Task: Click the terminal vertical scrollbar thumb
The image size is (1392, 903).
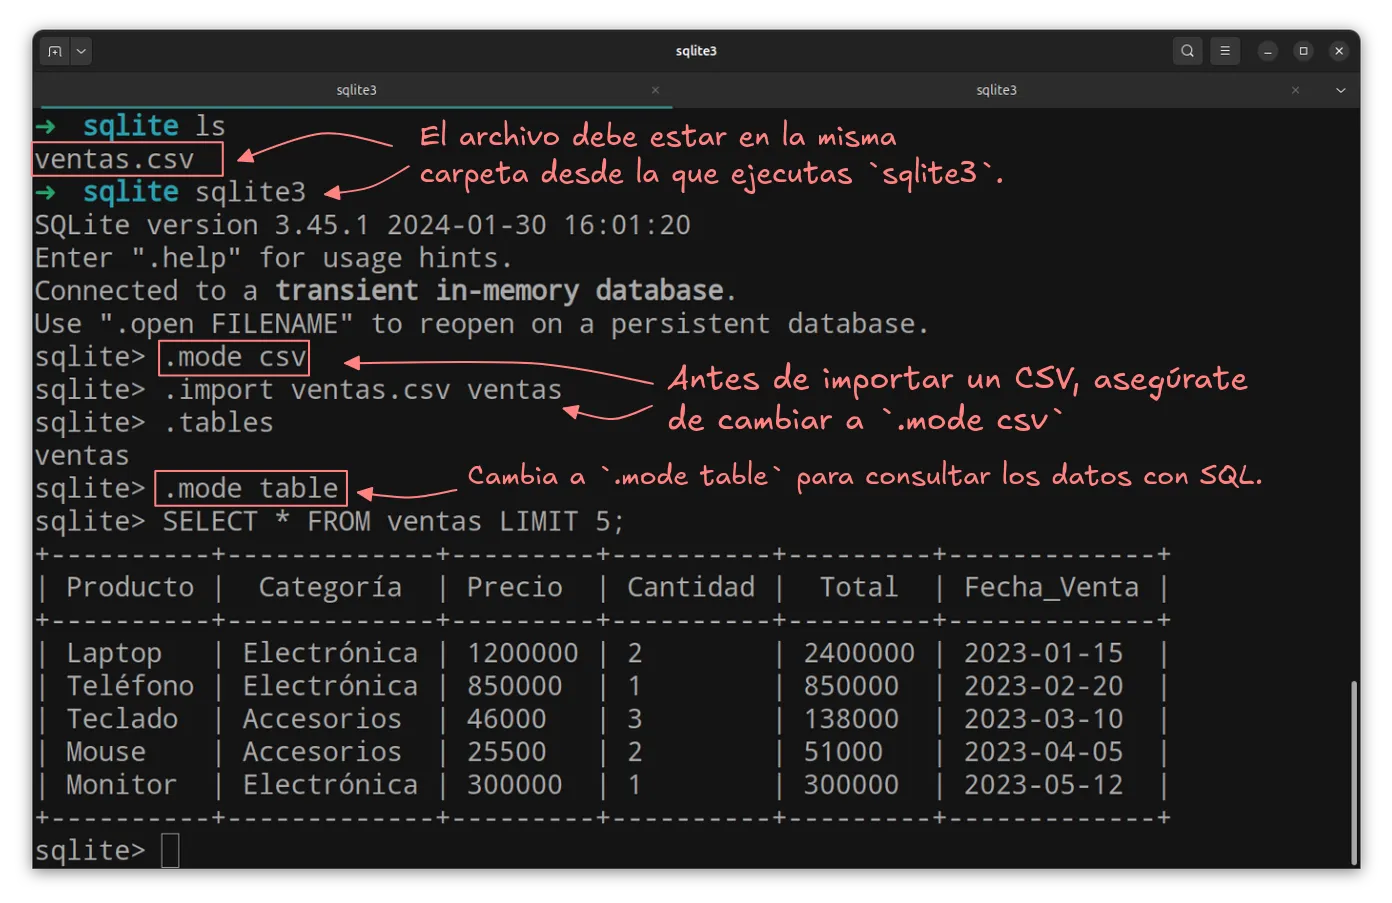Action: click(x=1354, y=770)
